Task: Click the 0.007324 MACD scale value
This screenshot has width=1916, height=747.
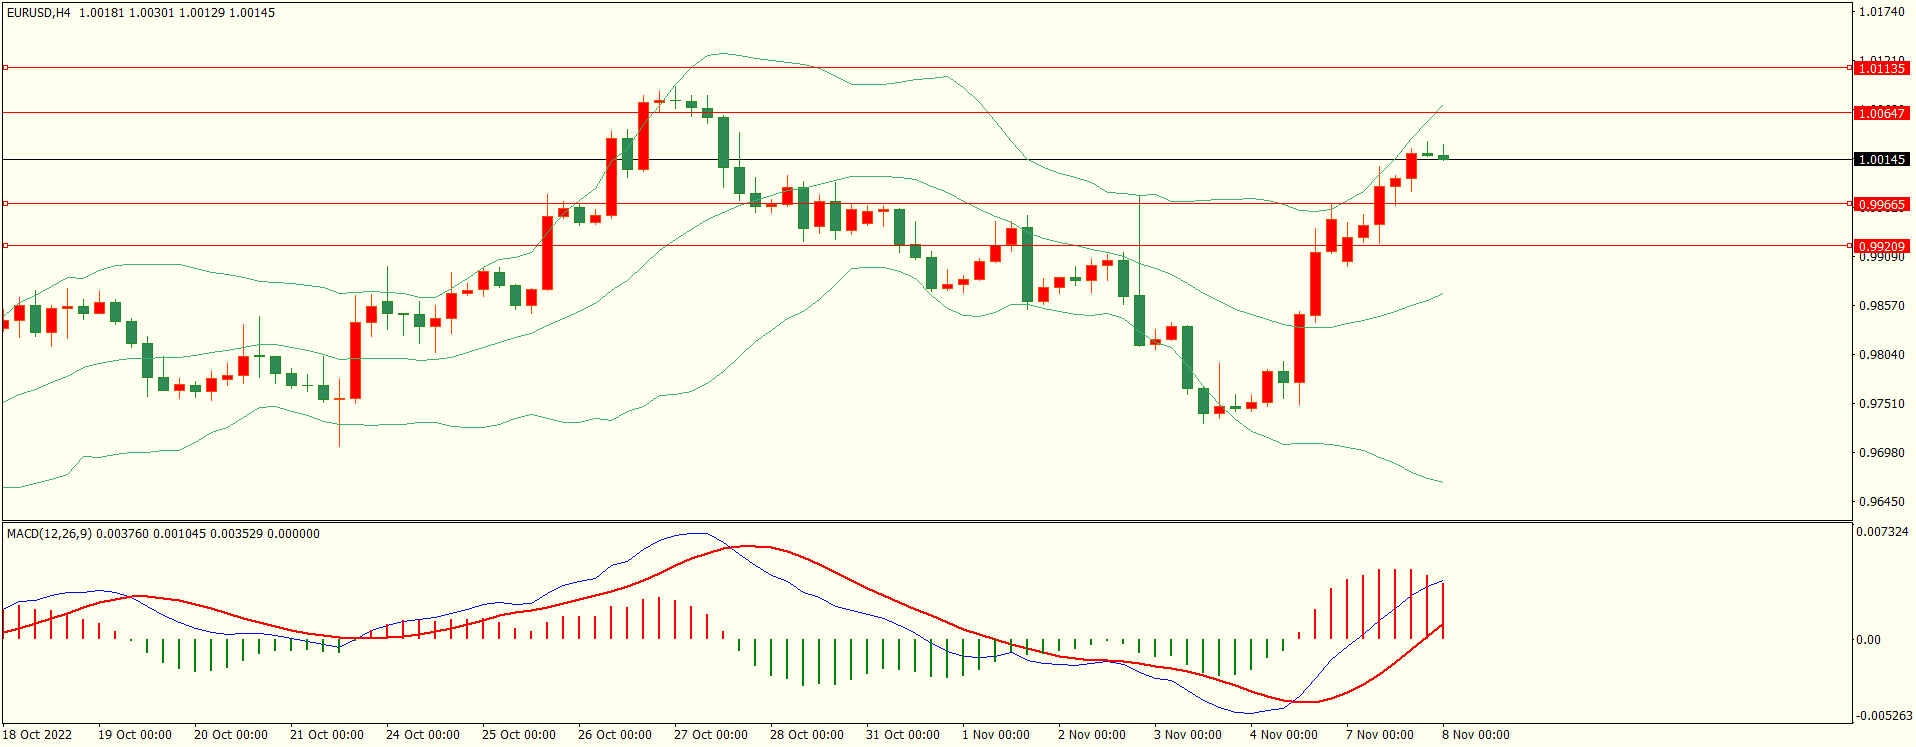Action: pos(1882,532)
